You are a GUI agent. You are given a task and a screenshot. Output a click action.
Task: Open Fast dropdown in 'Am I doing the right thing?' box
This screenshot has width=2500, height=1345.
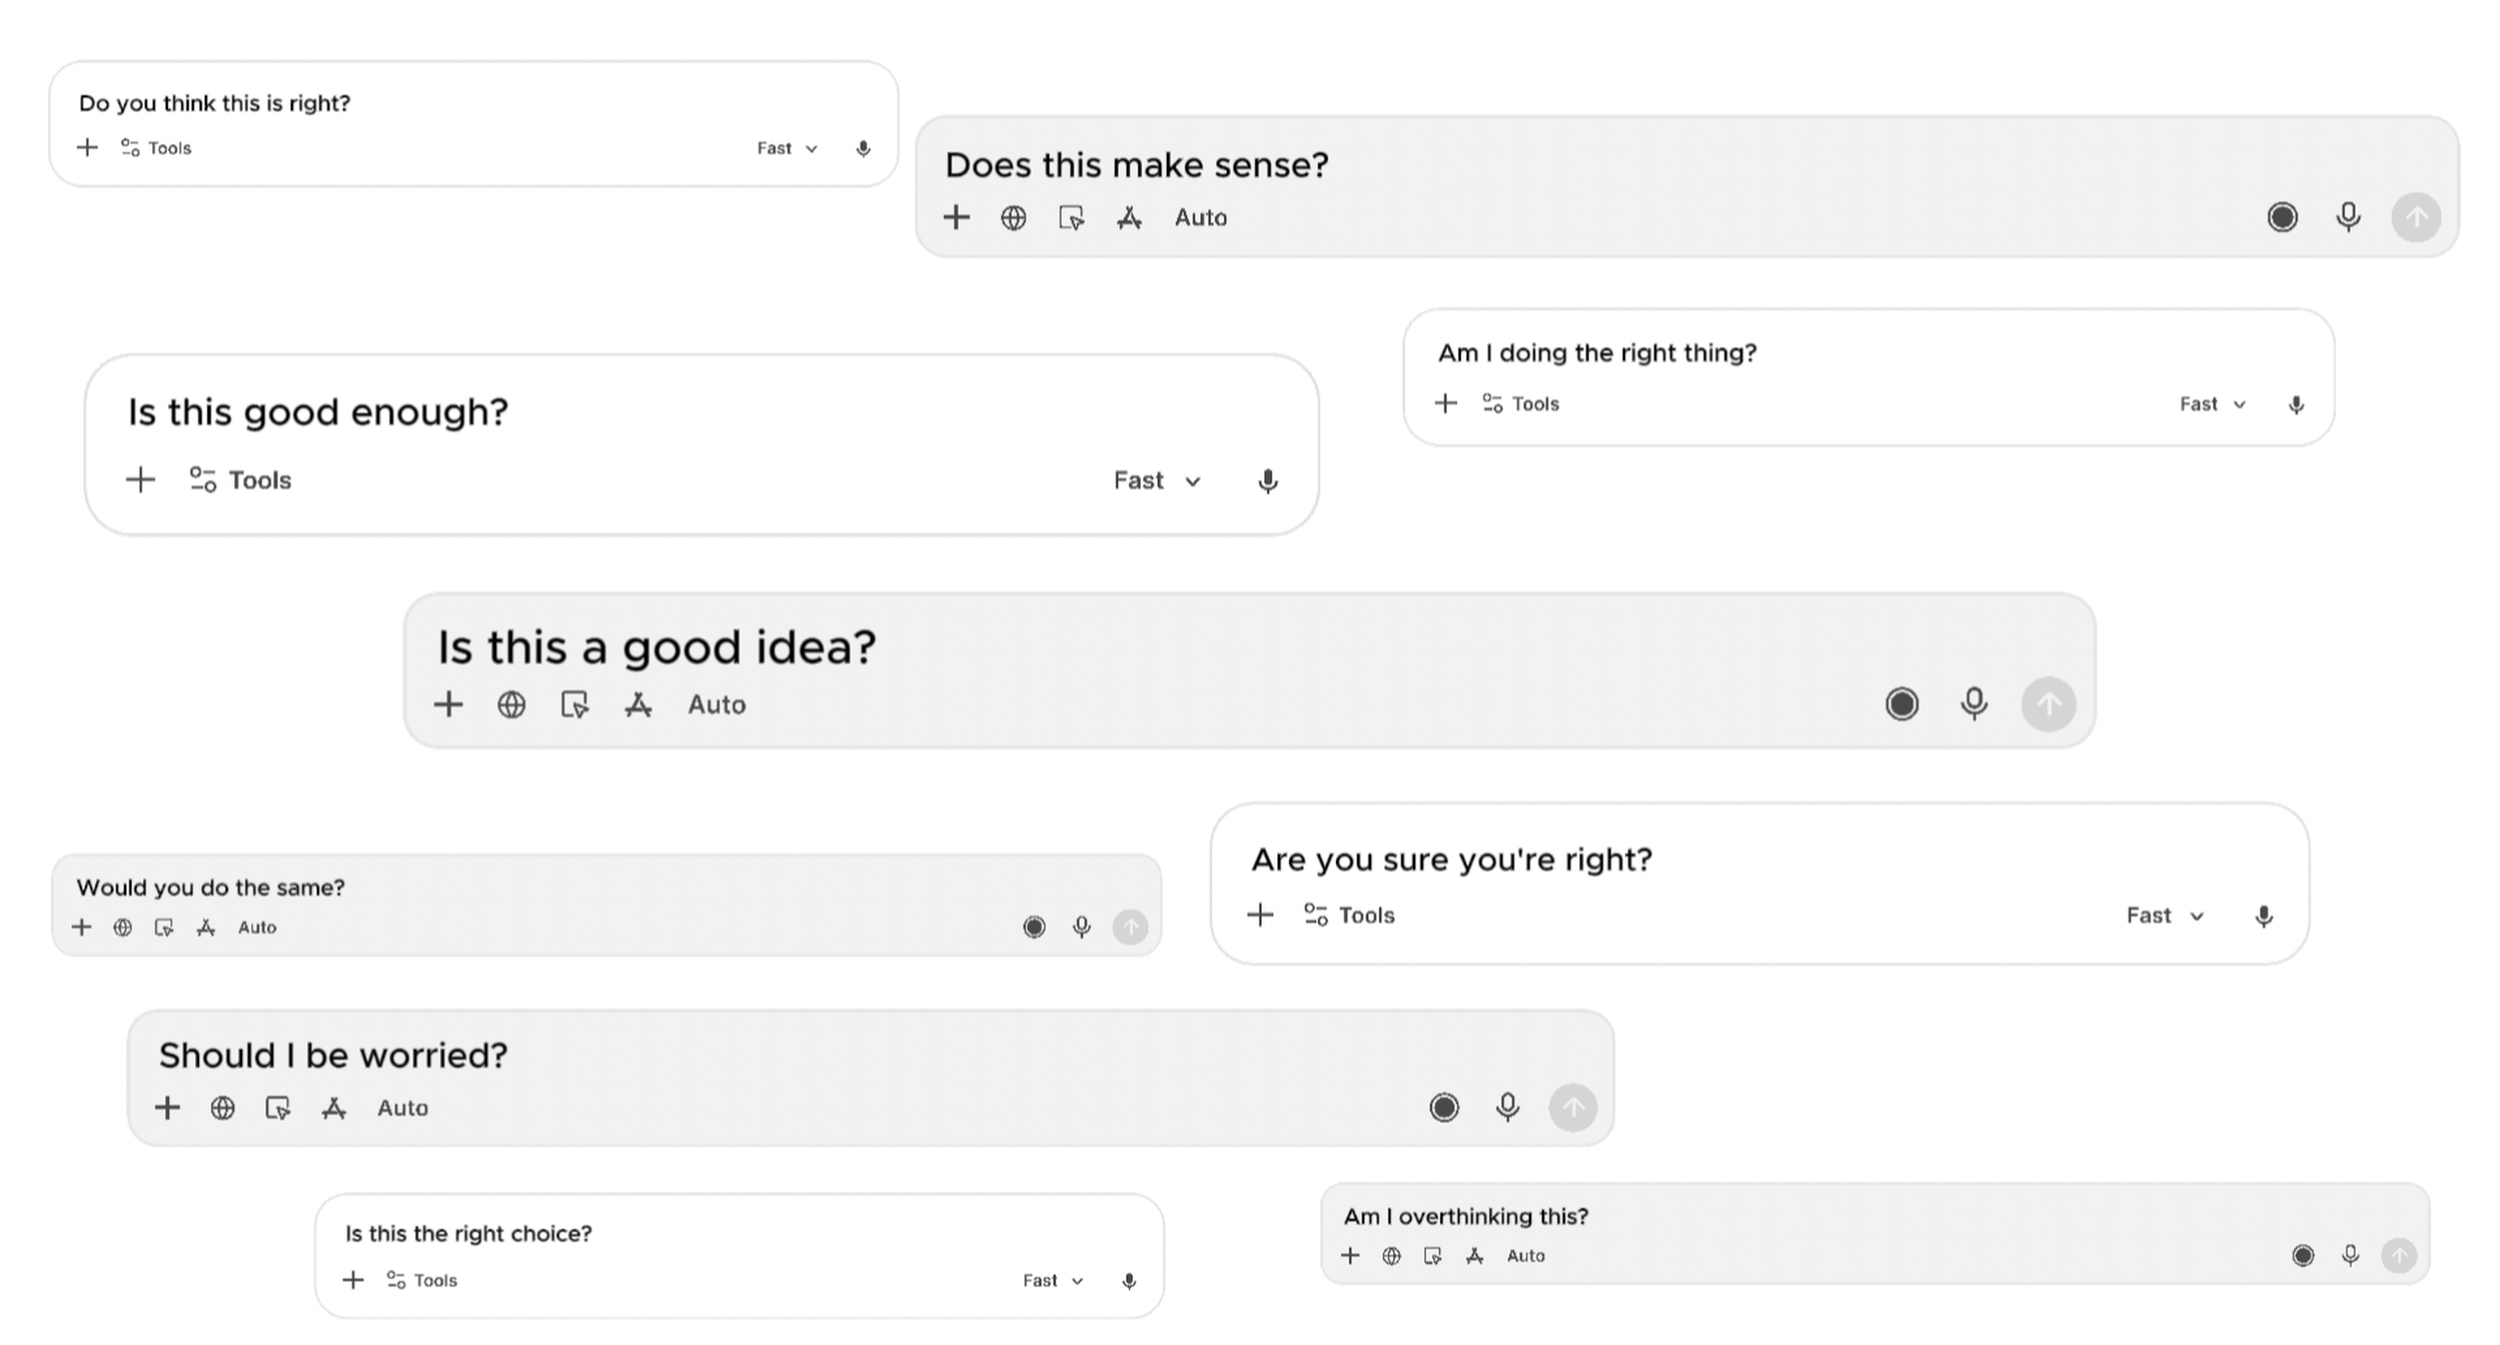pos(2212,404)
